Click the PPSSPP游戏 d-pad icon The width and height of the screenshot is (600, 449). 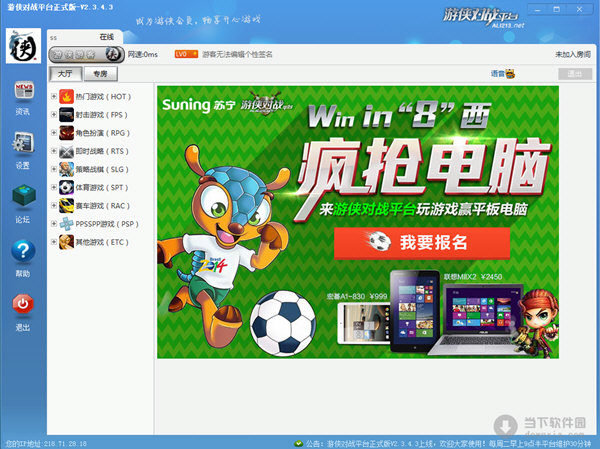(x=67, y=224)
